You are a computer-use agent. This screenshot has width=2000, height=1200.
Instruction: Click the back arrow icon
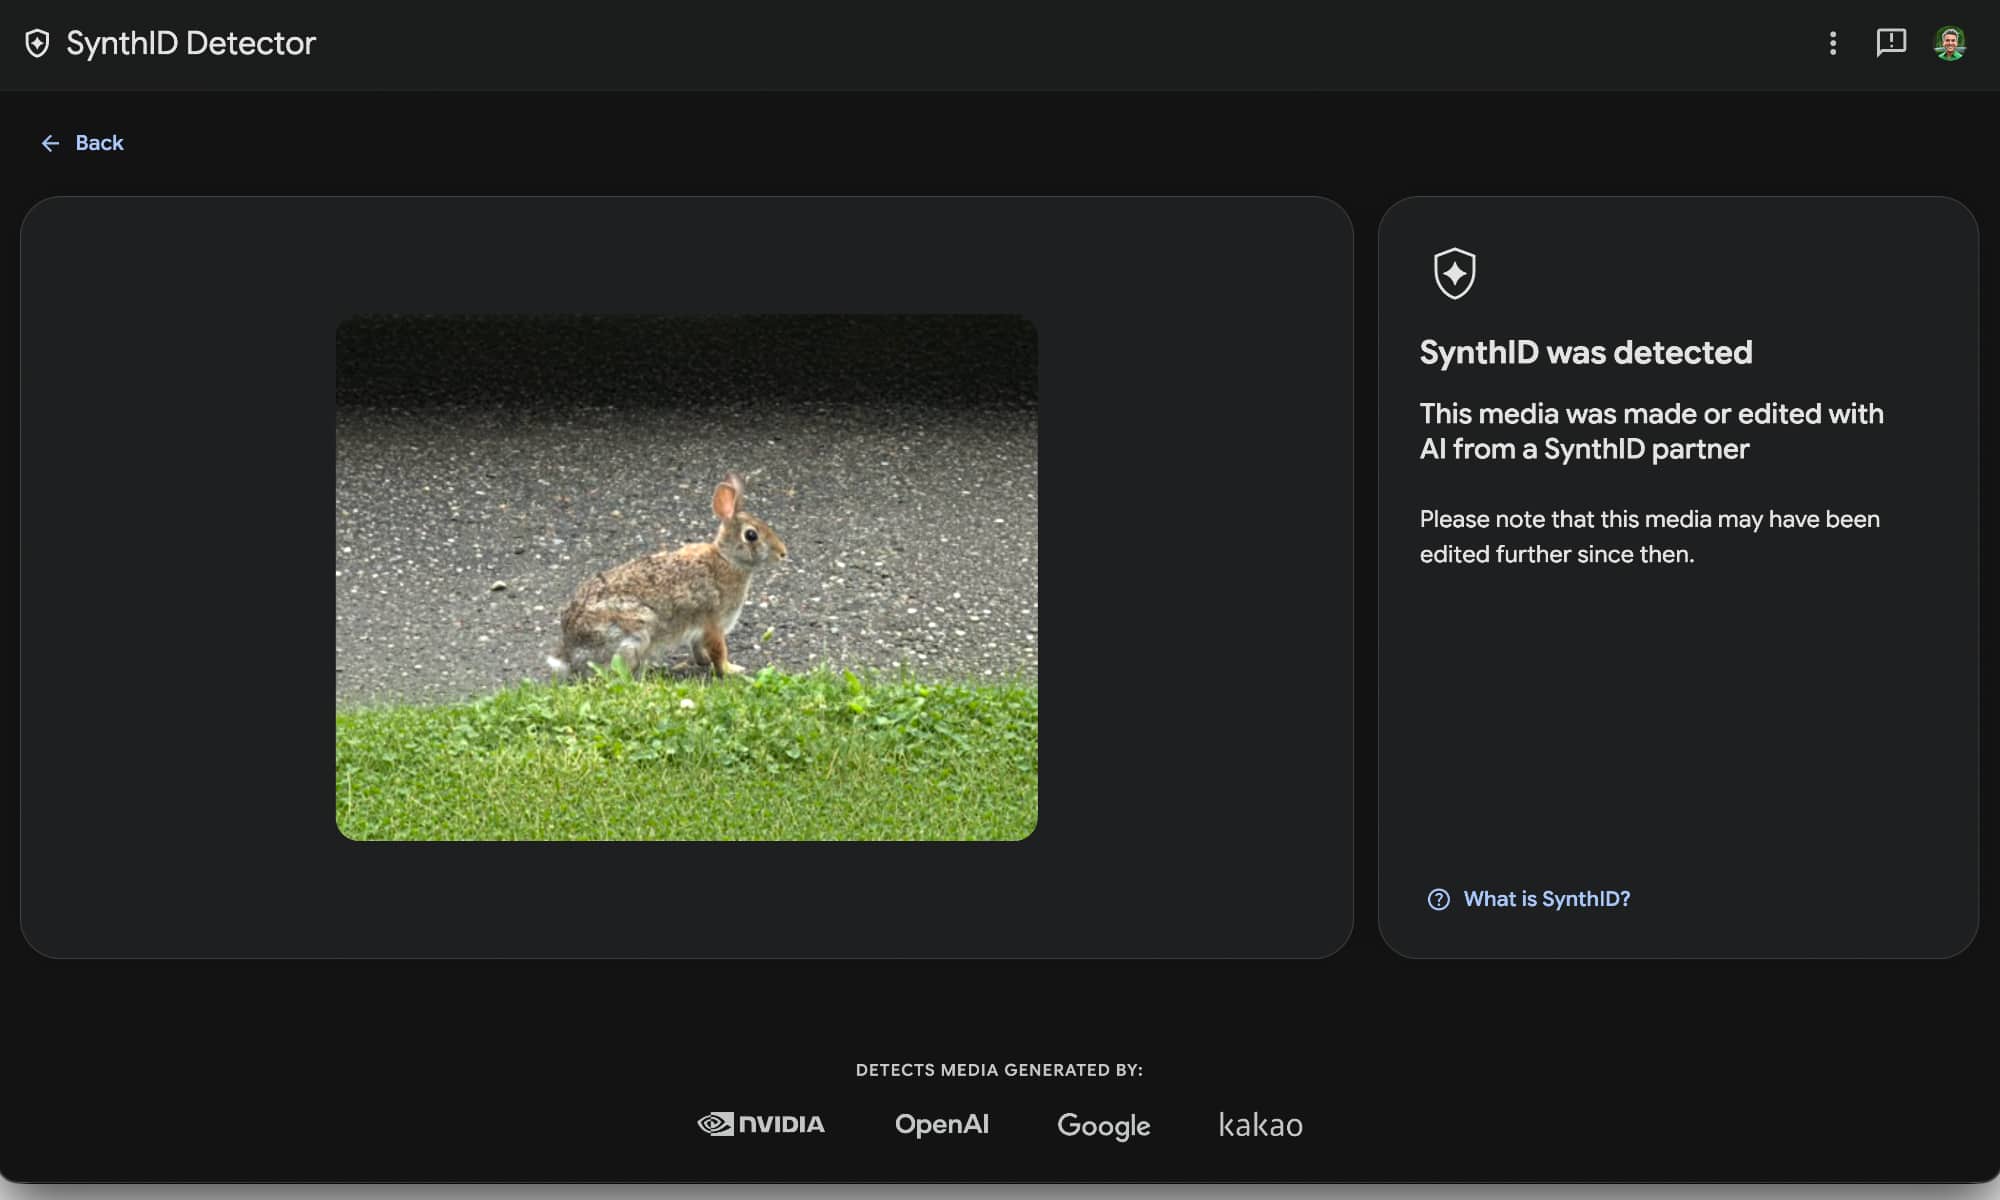click(x=50, y=143)
